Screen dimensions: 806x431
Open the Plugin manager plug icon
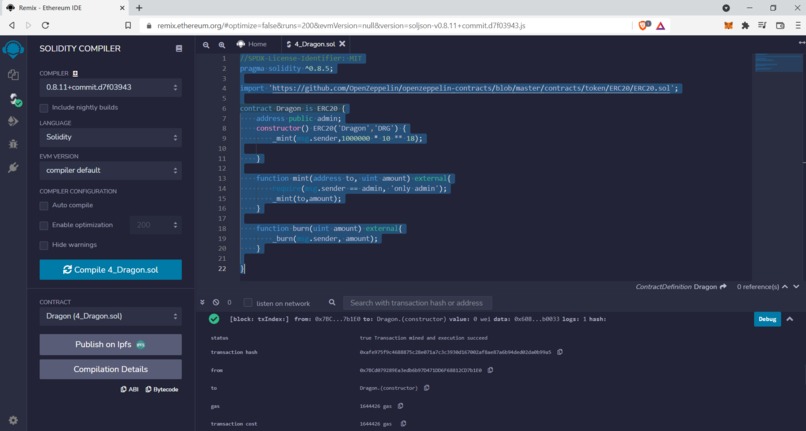[13, 167]
